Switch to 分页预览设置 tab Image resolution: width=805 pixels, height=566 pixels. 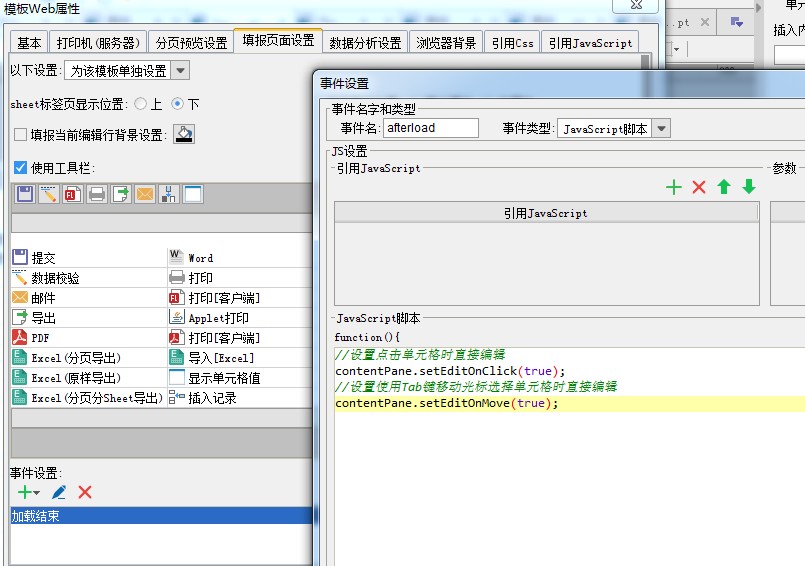pos(191,43)
